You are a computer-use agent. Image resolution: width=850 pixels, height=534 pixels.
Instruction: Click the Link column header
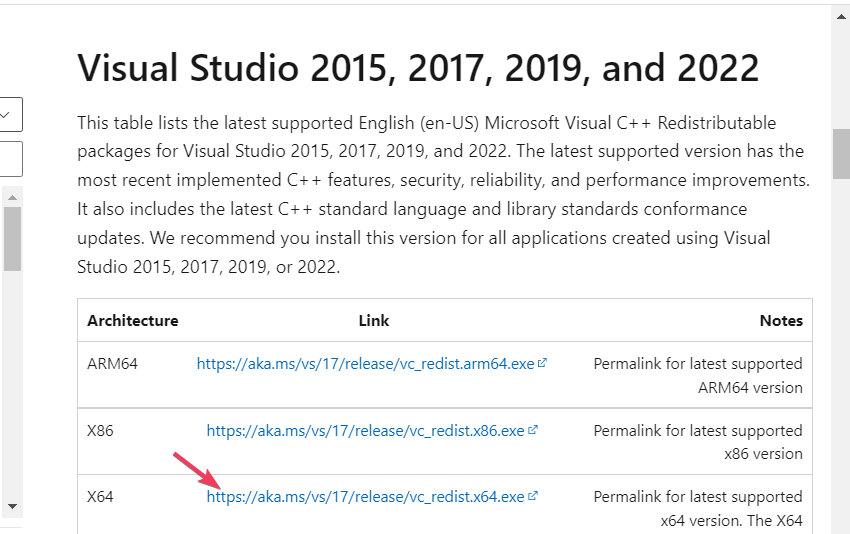click(x=374, y=321)
